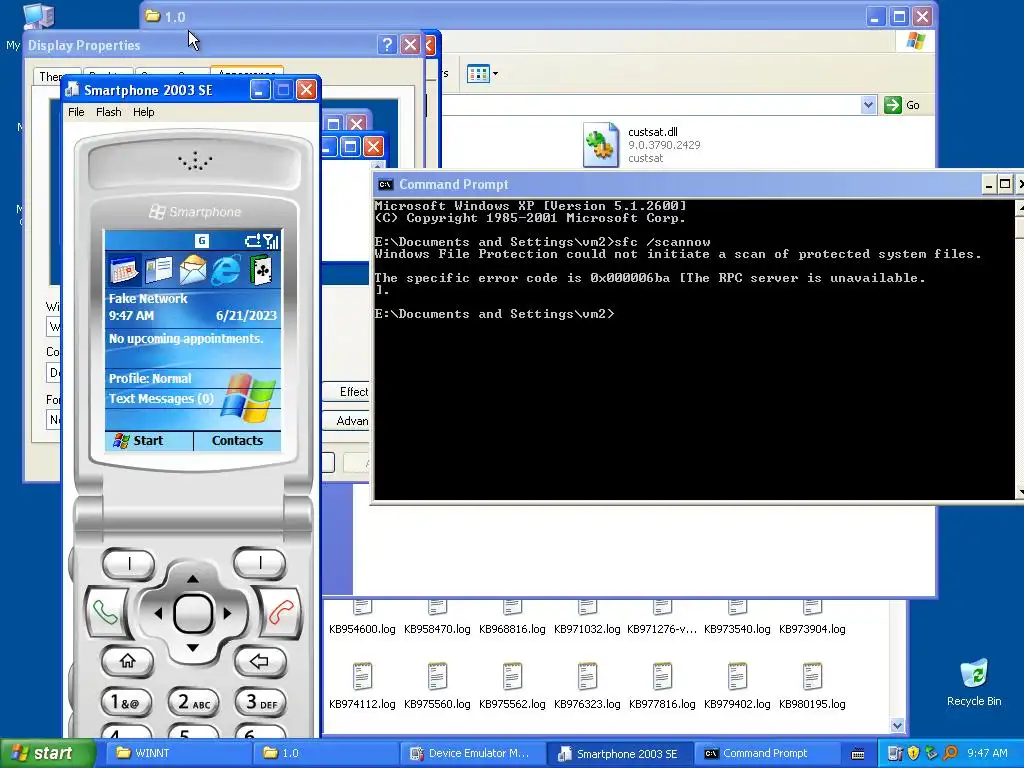Click the clock showing 9:47 AM
1024x768 pixels.
987,753
